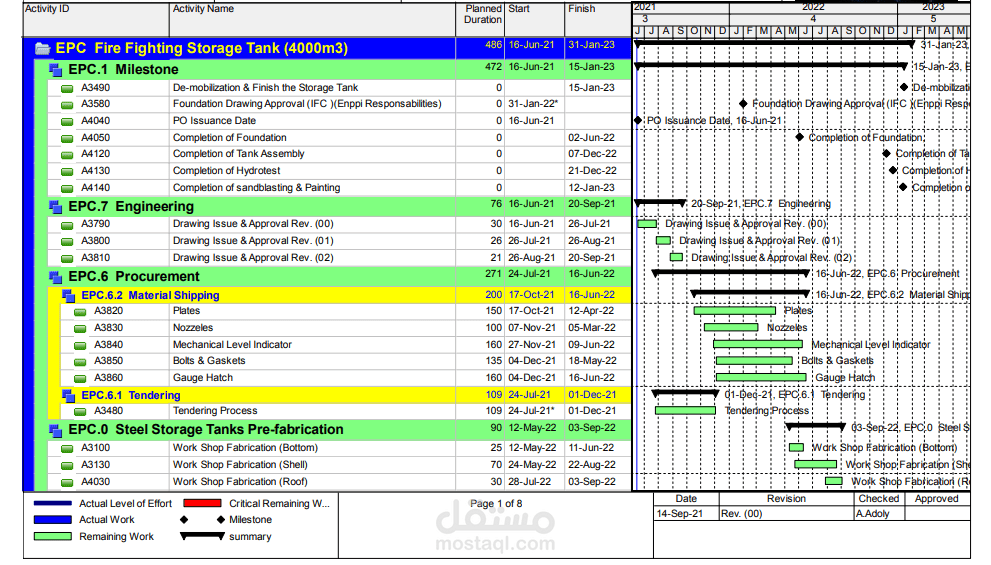Click the activity icon for A3830
The width and height of the screenshot is (991, 565).
coord(80,329)
